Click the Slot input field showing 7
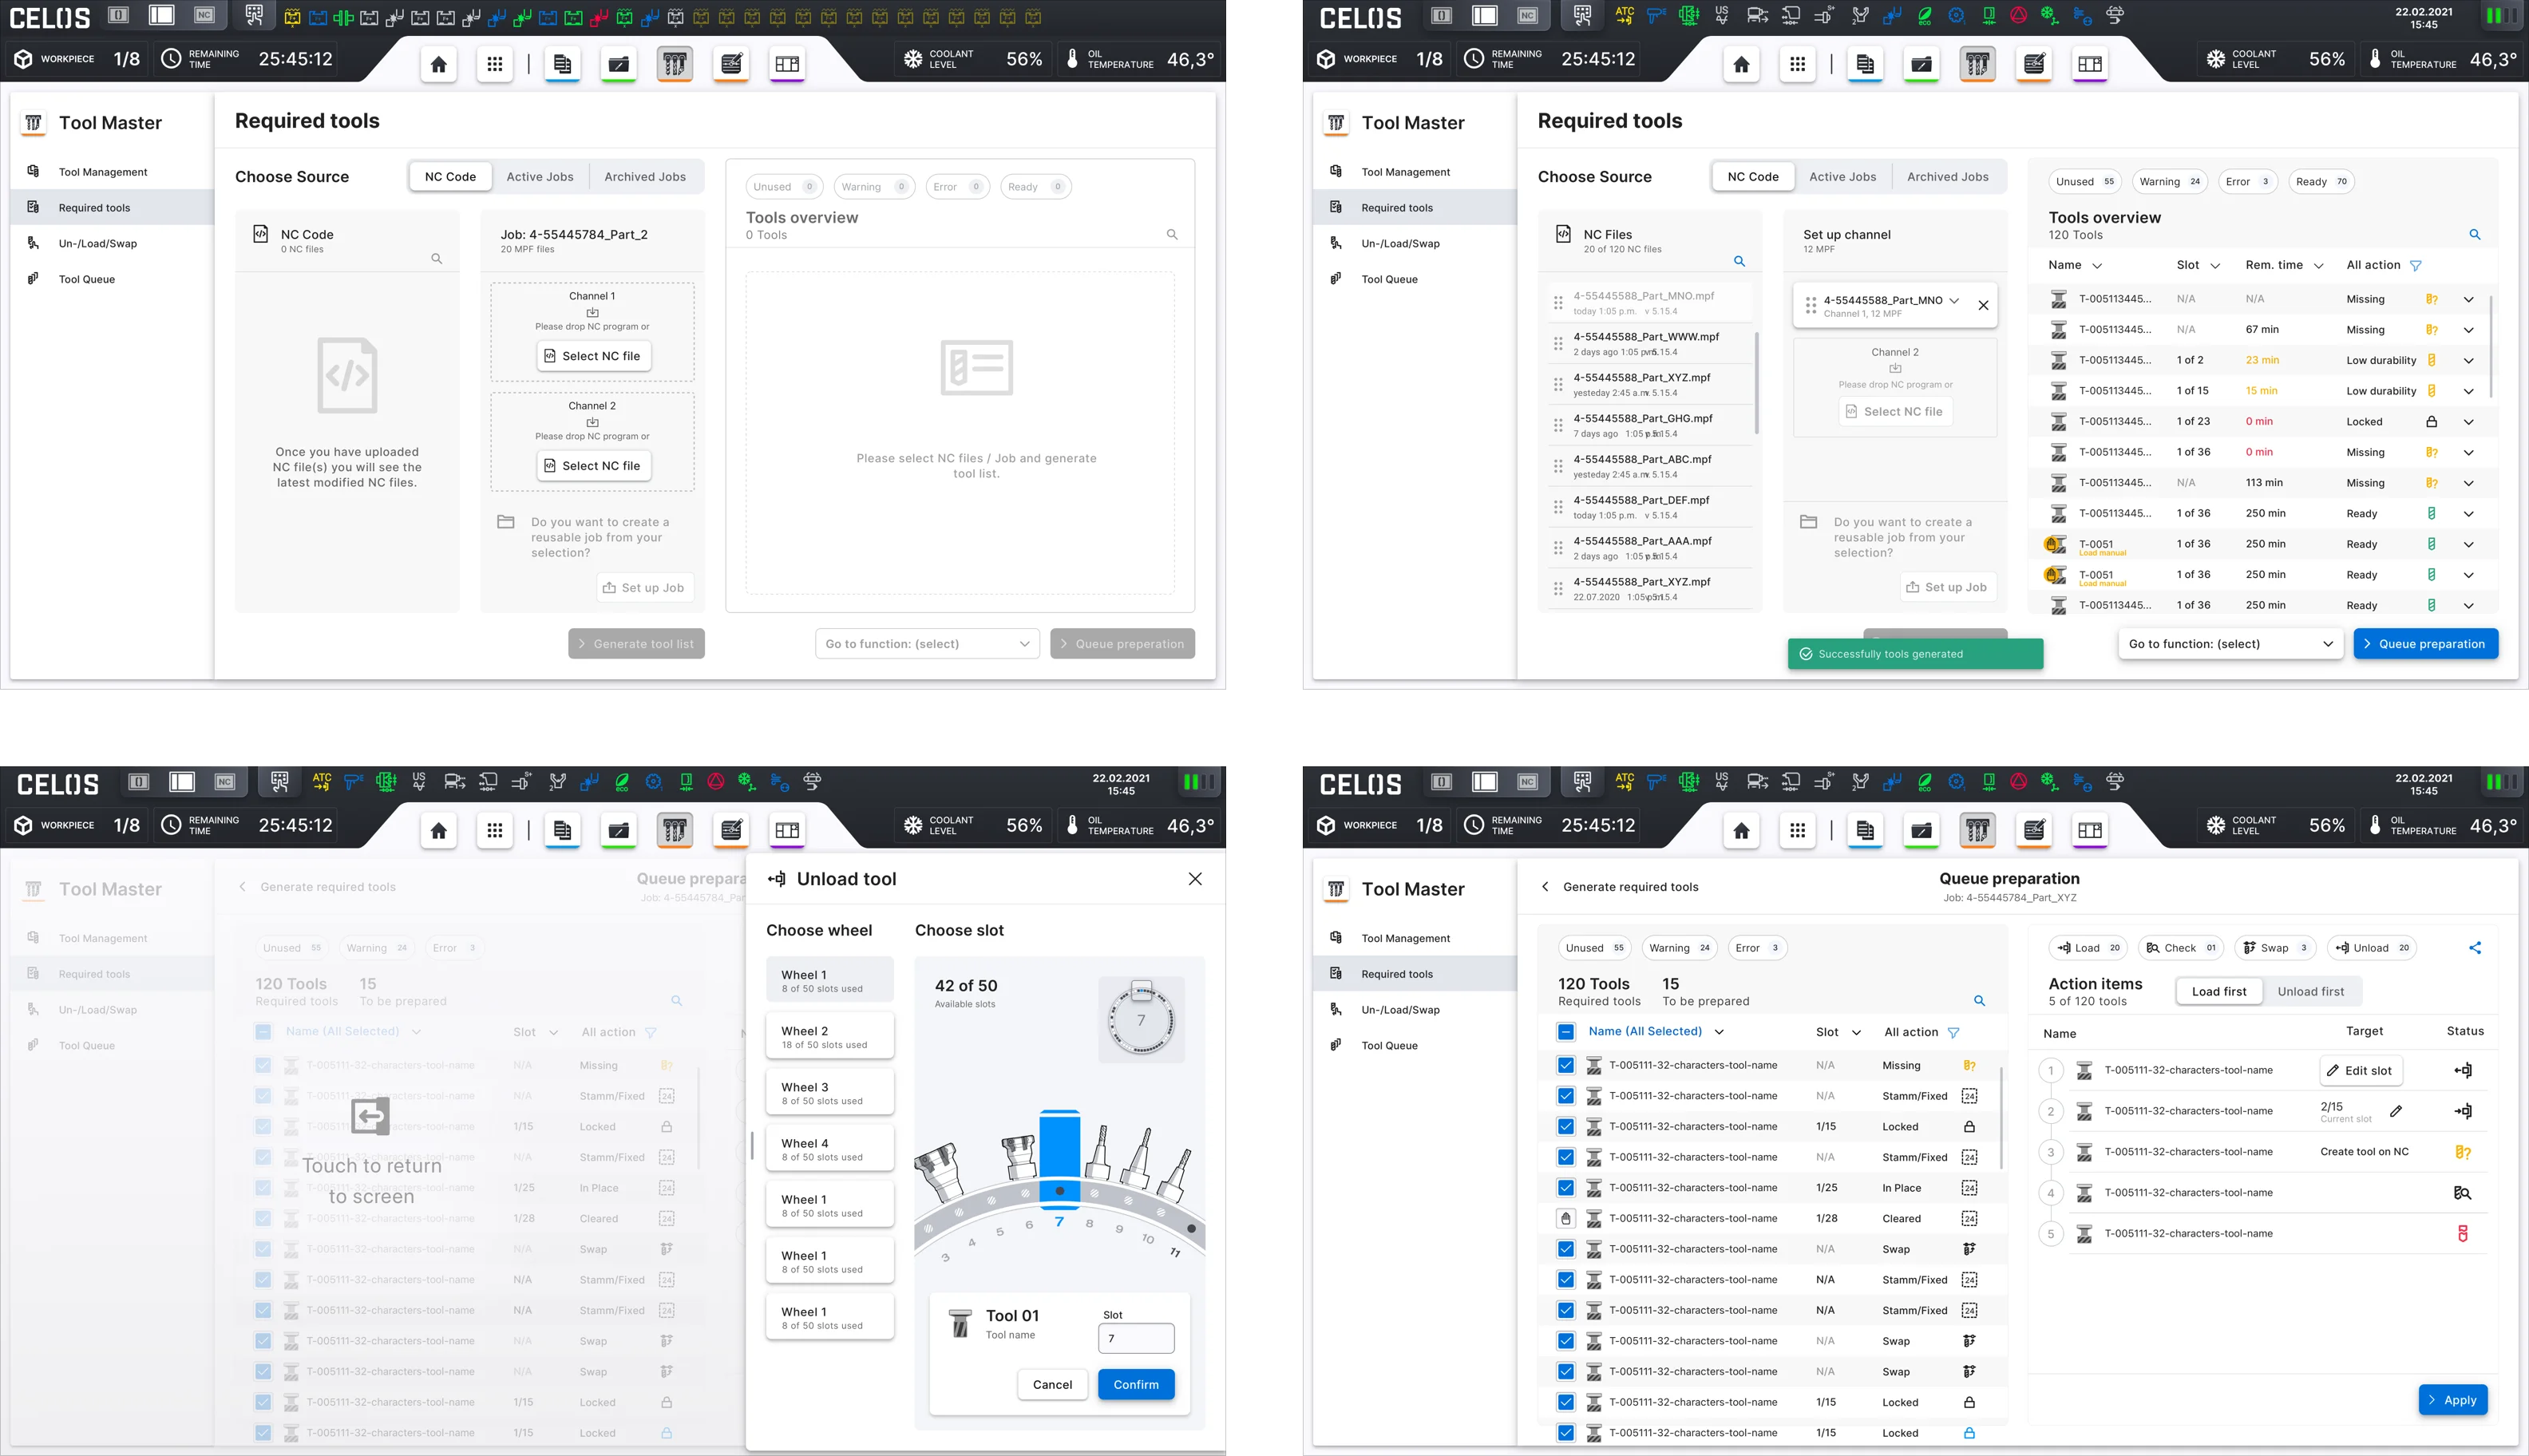This screenshot has width=2529, height=1456. click(1136, 1338)
